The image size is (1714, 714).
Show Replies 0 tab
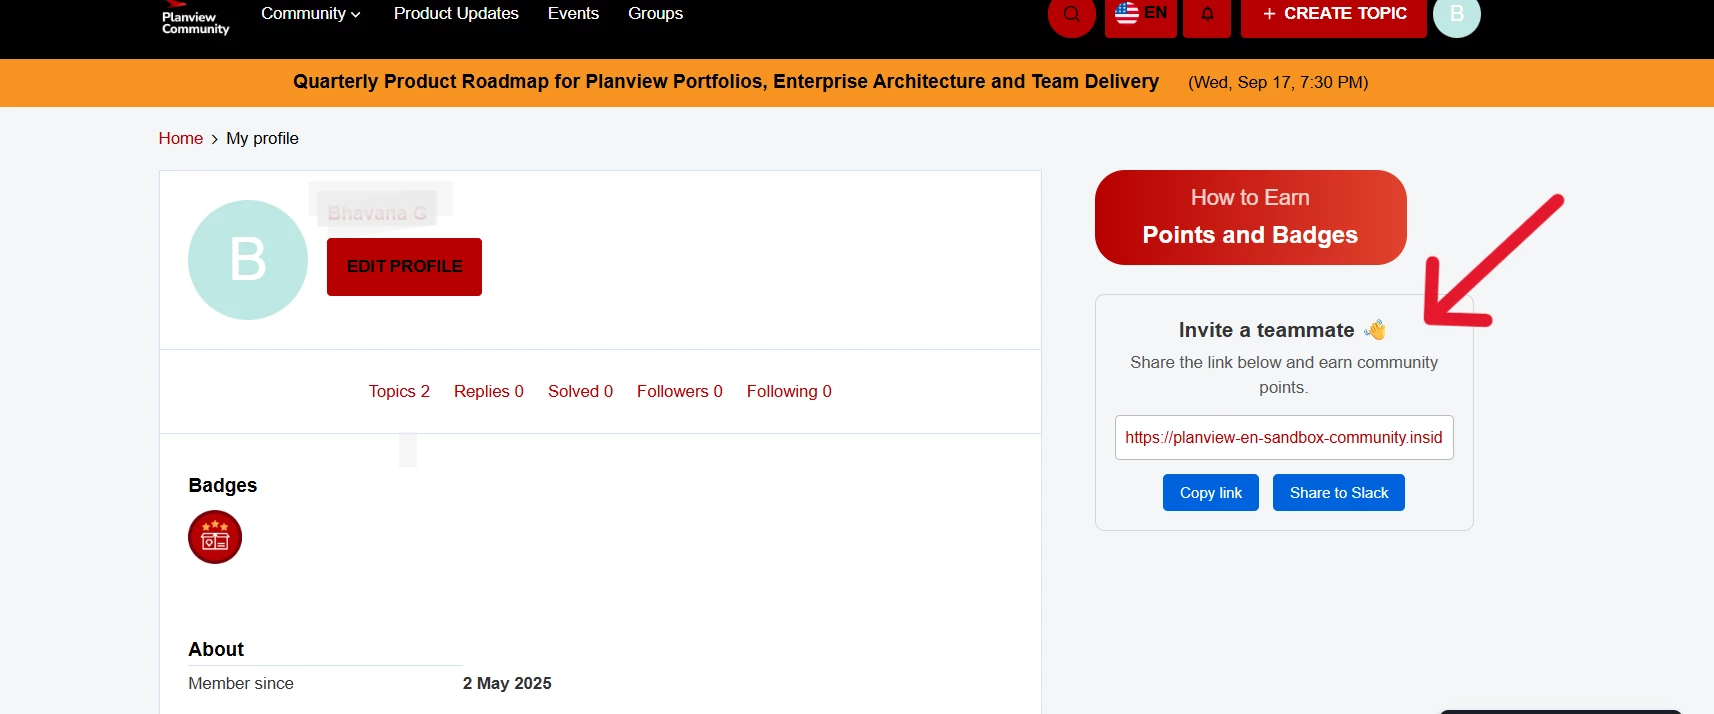coord(489,391)
